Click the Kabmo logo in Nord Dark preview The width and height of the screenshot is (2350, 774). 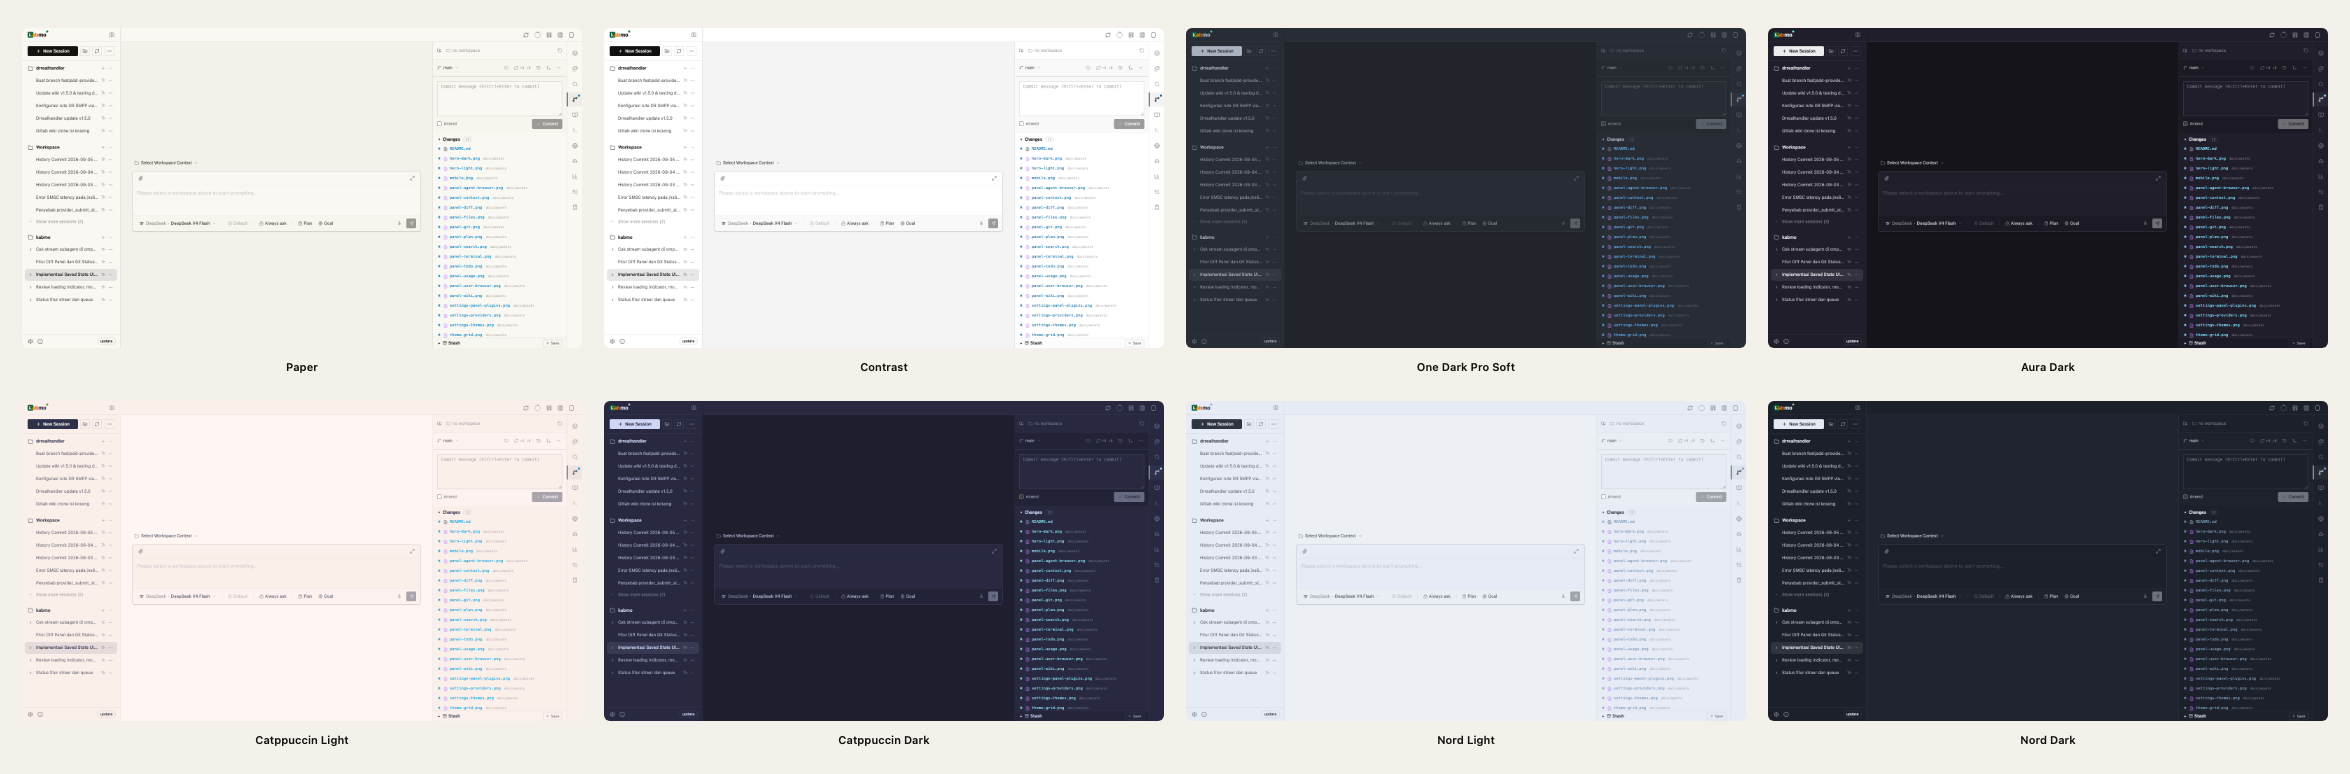(x=1784, y=407)
